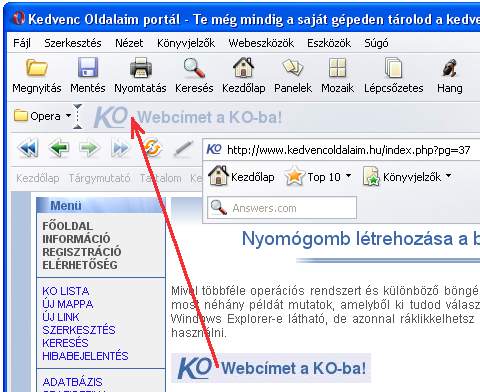Go back with the green left arrow
The height and width of the screenshot is (392, 480).
(59, 148)
